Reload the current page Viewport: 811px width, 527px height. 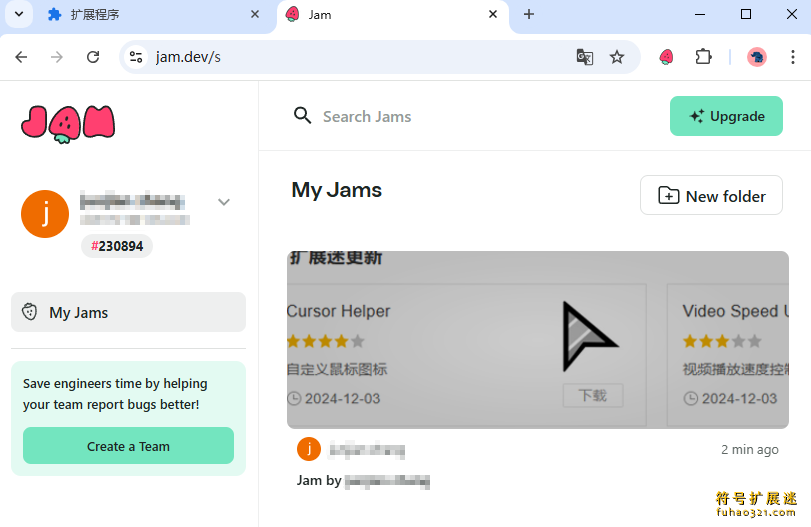93,57
